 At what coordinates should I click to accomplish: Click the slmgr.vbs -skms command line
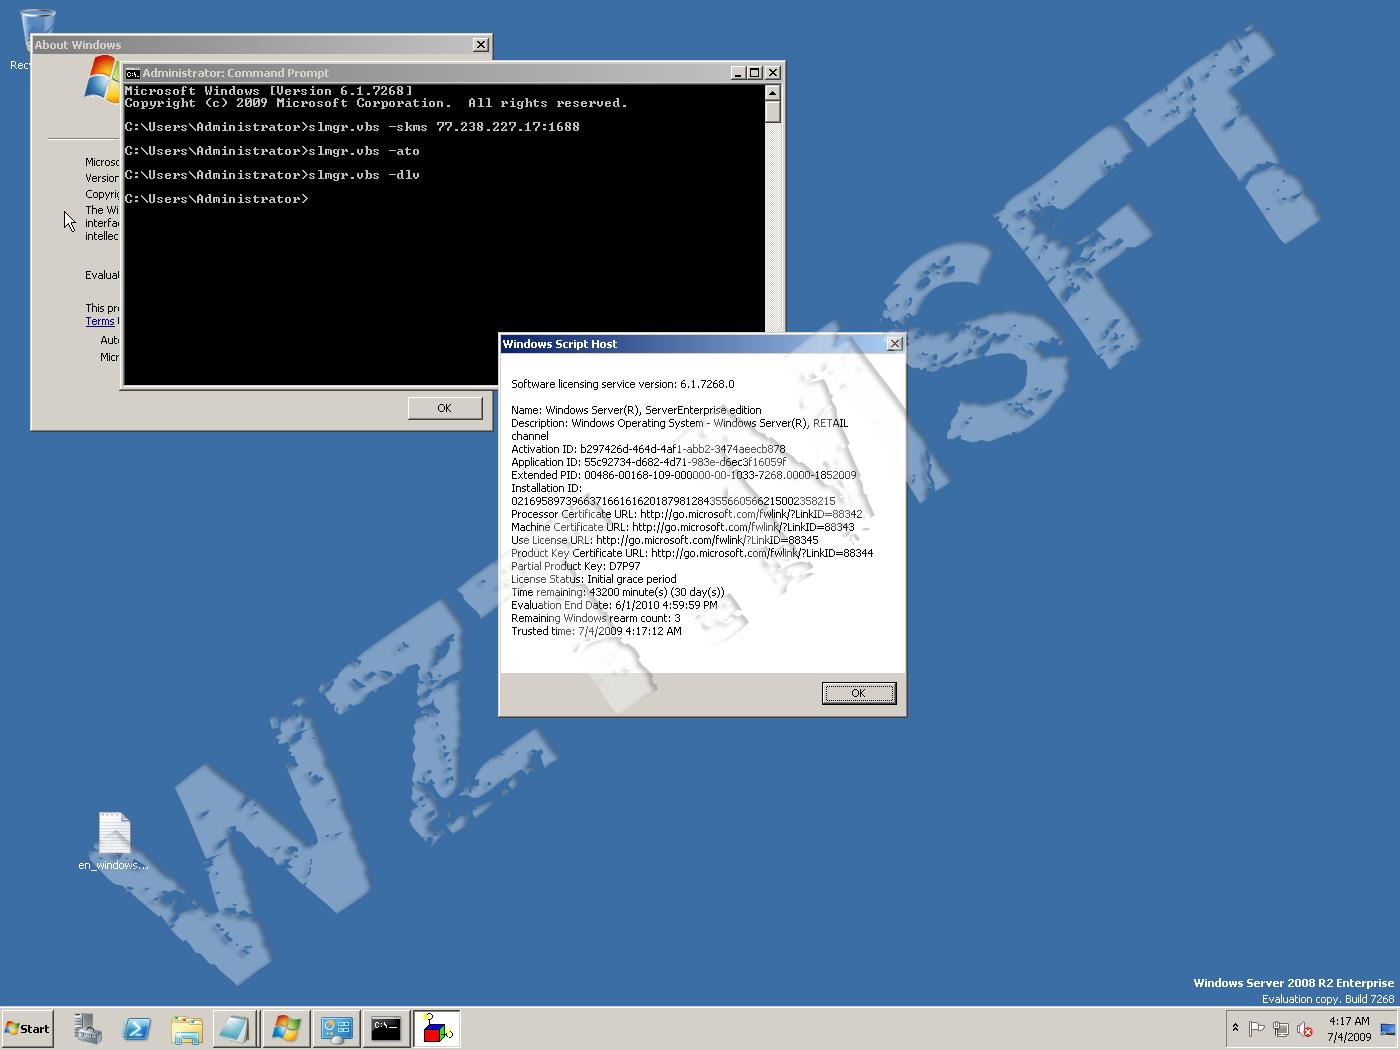tap(352, 127)
